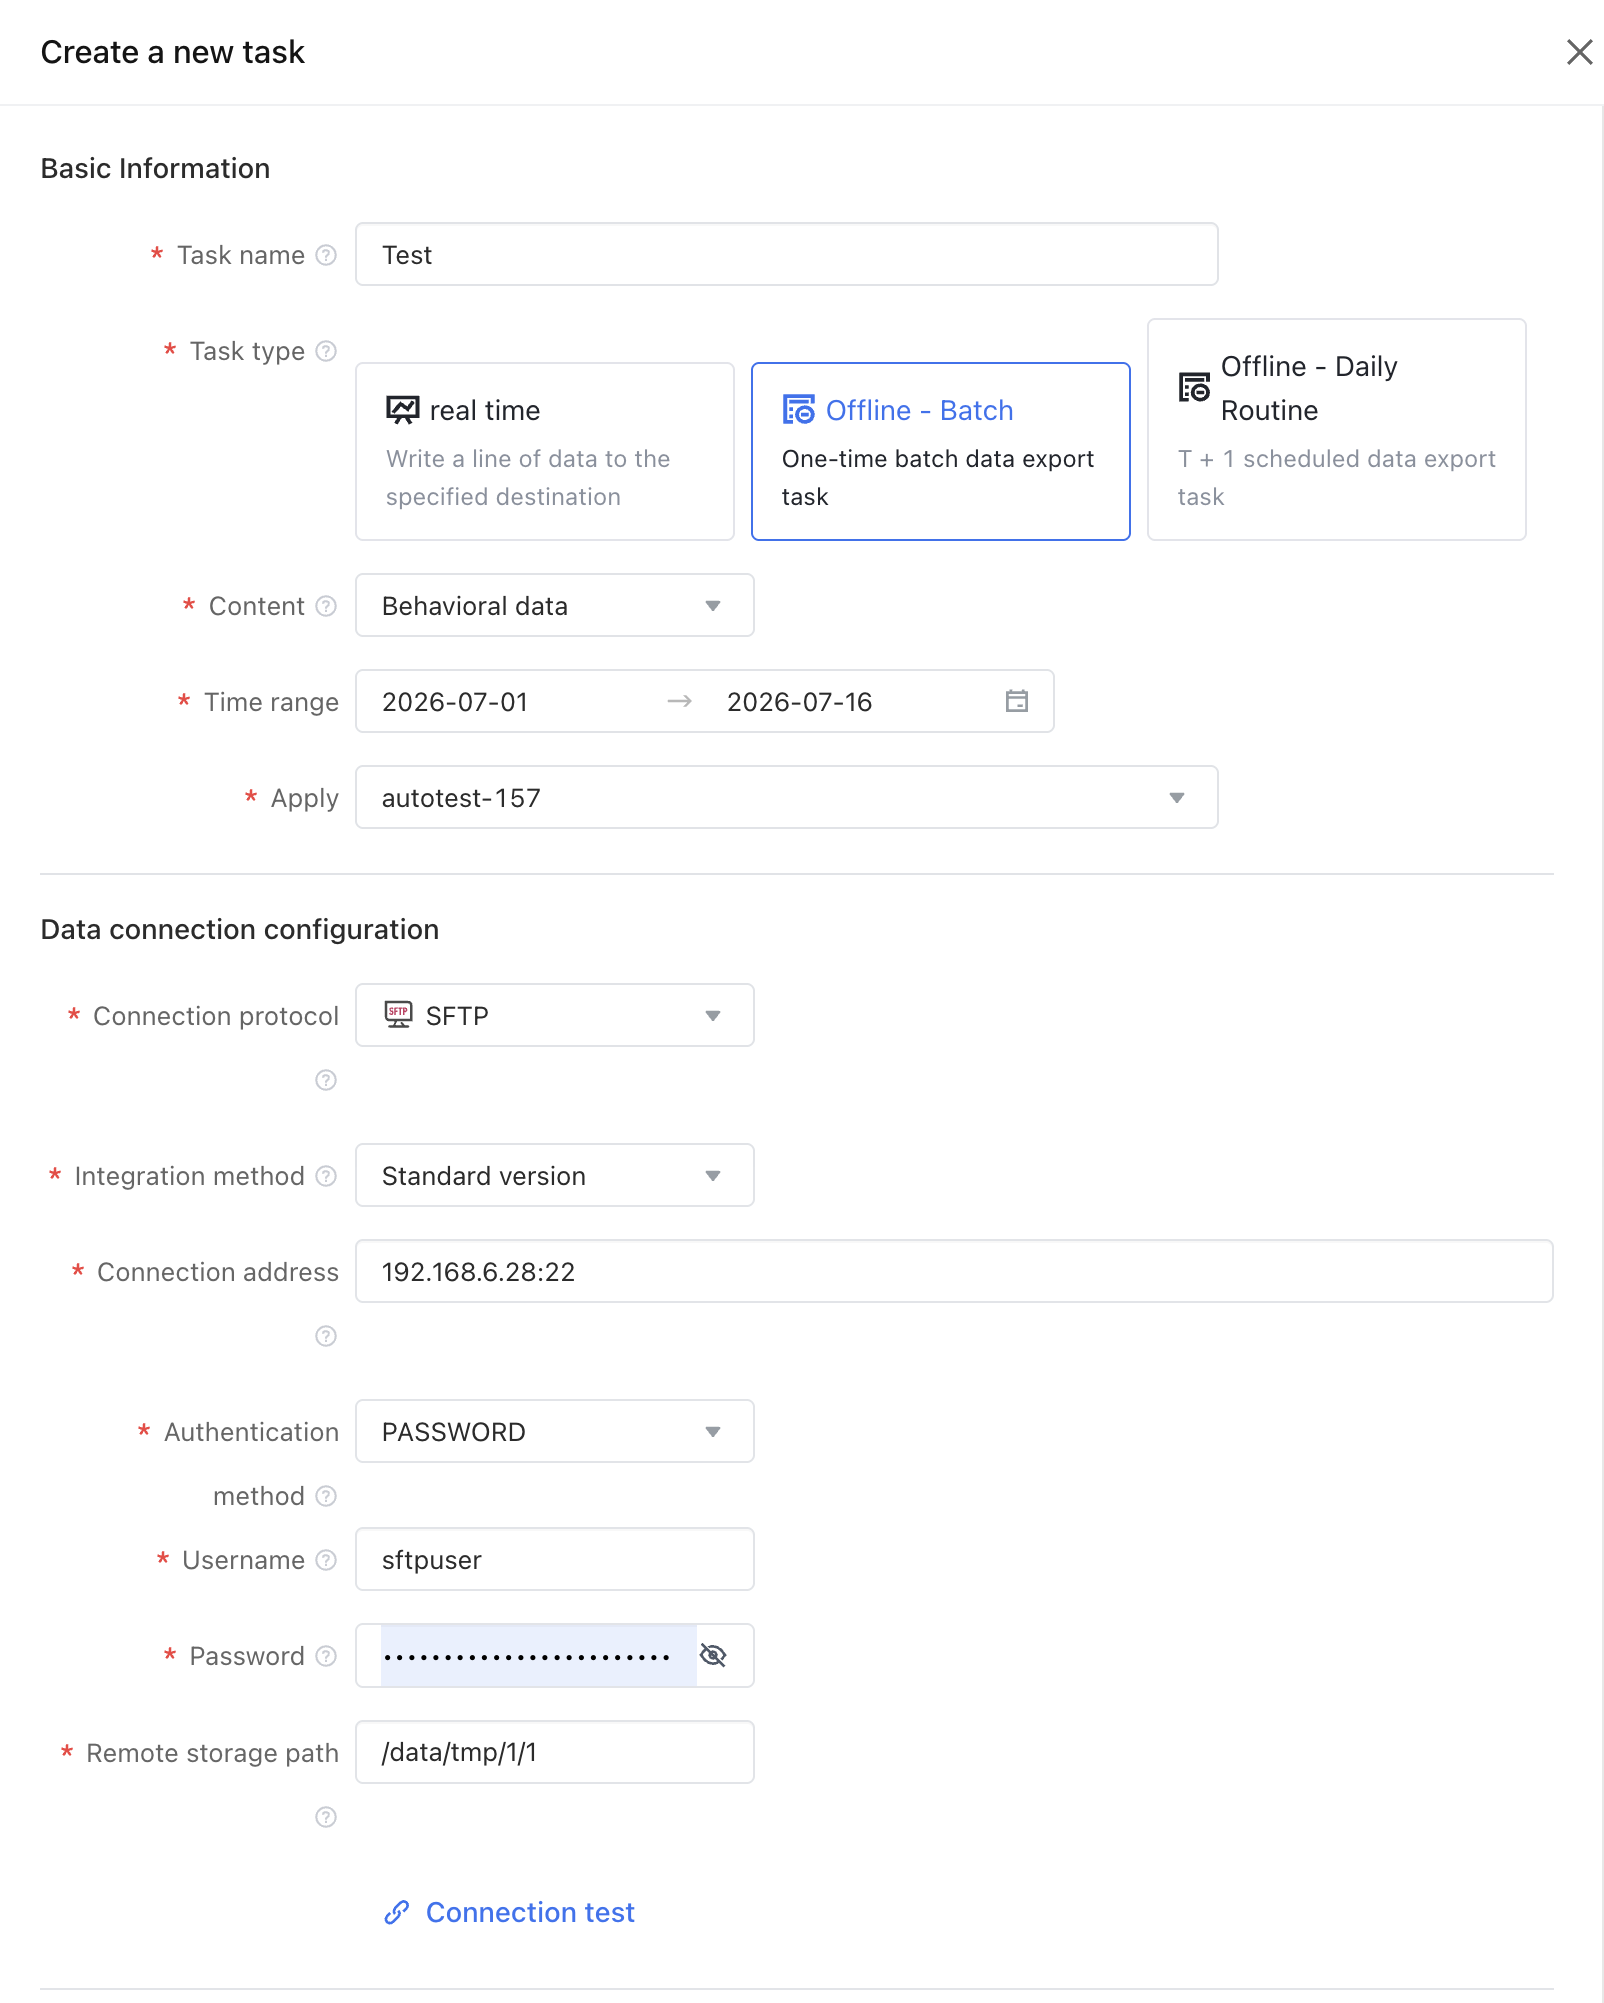Run the Connection test link

tap(510, 1912)
